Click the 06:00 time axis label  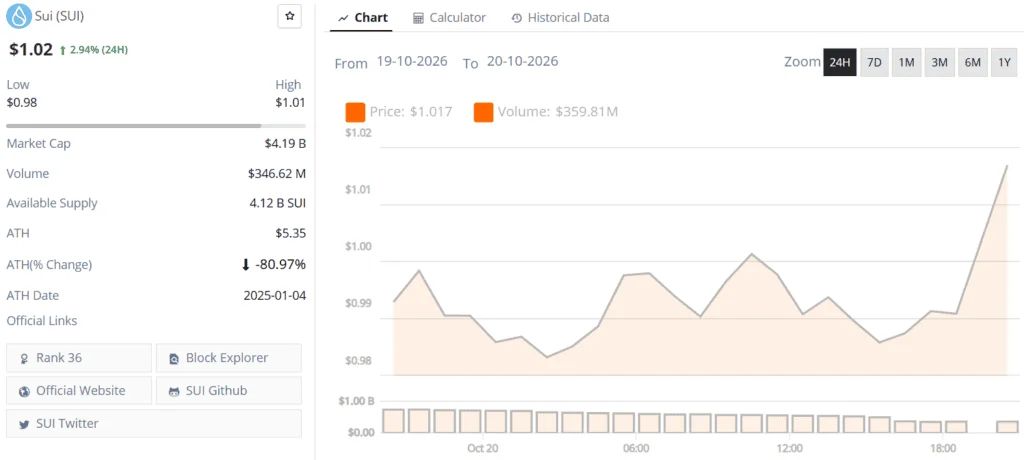click(636, 449)
